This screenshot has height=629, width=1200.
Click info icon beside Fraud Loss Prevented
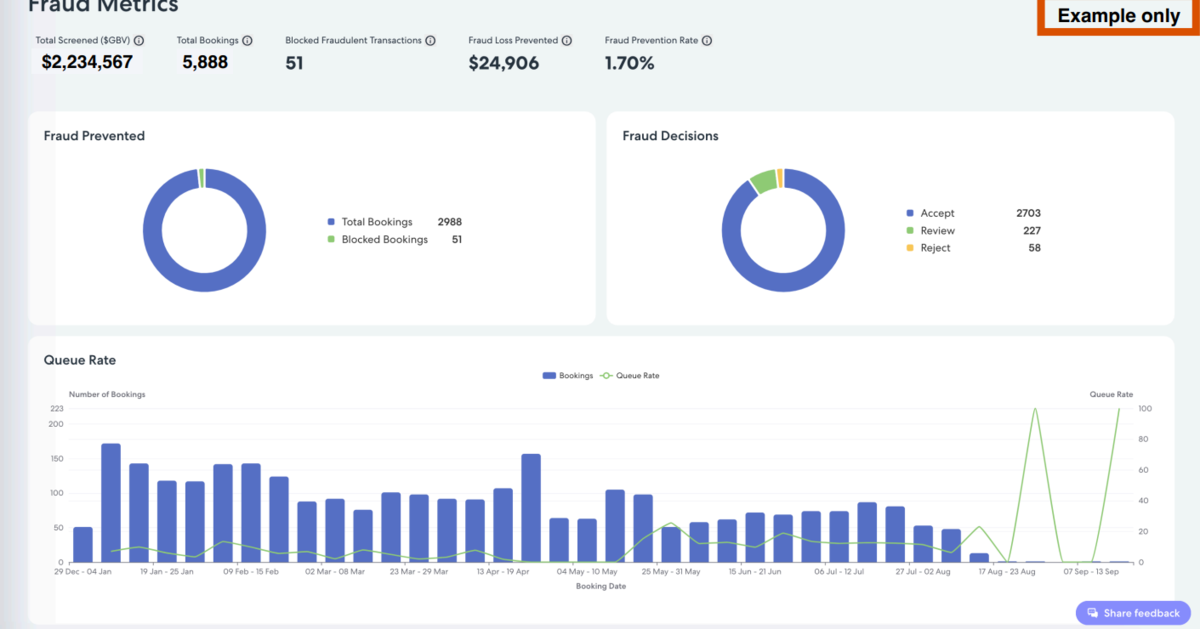click(x=567, y=41)
